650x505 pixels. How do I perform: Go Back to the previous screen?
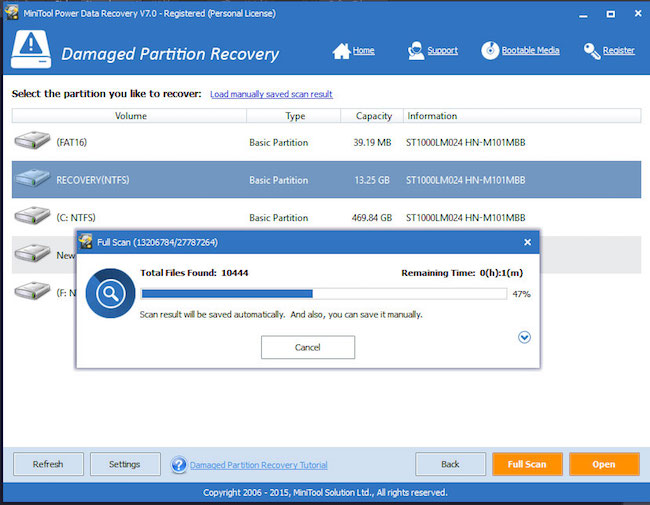450,464
